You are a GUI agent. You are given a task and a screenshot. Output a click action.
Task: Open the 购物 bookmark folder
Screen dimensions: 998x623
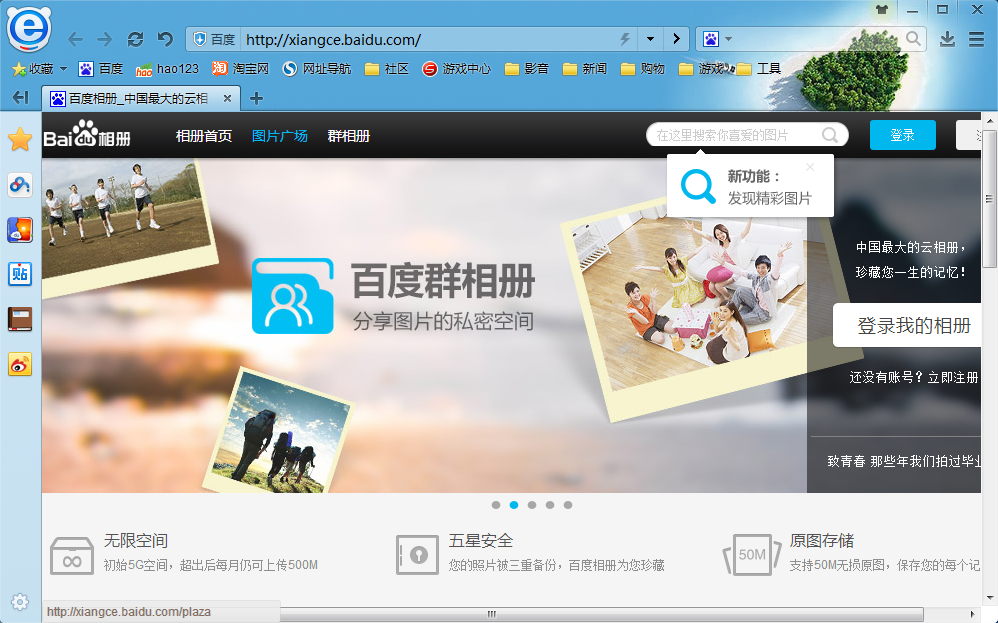(642, 68)
